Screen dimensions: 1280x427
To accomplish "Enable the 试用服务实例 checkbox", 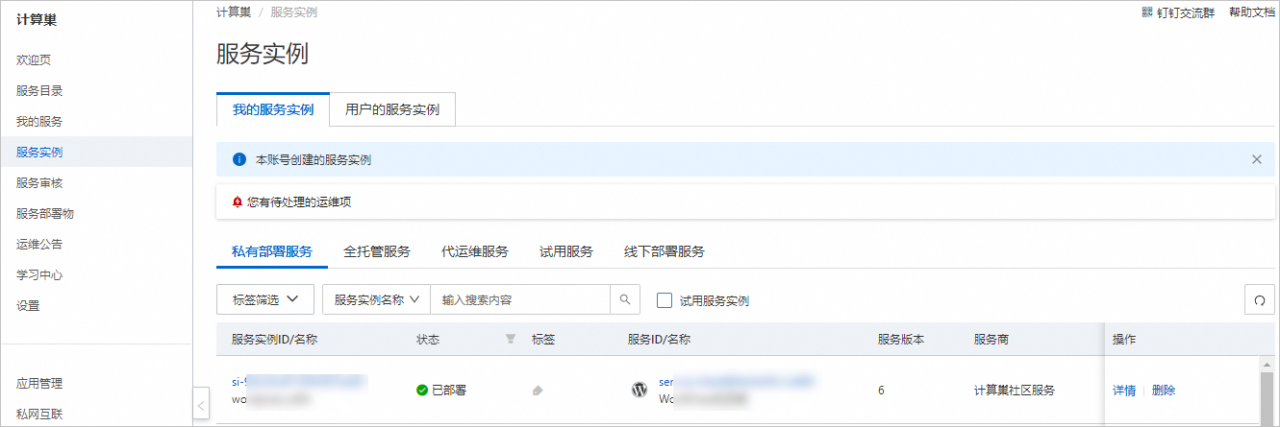I will click(x=663, y=300).
